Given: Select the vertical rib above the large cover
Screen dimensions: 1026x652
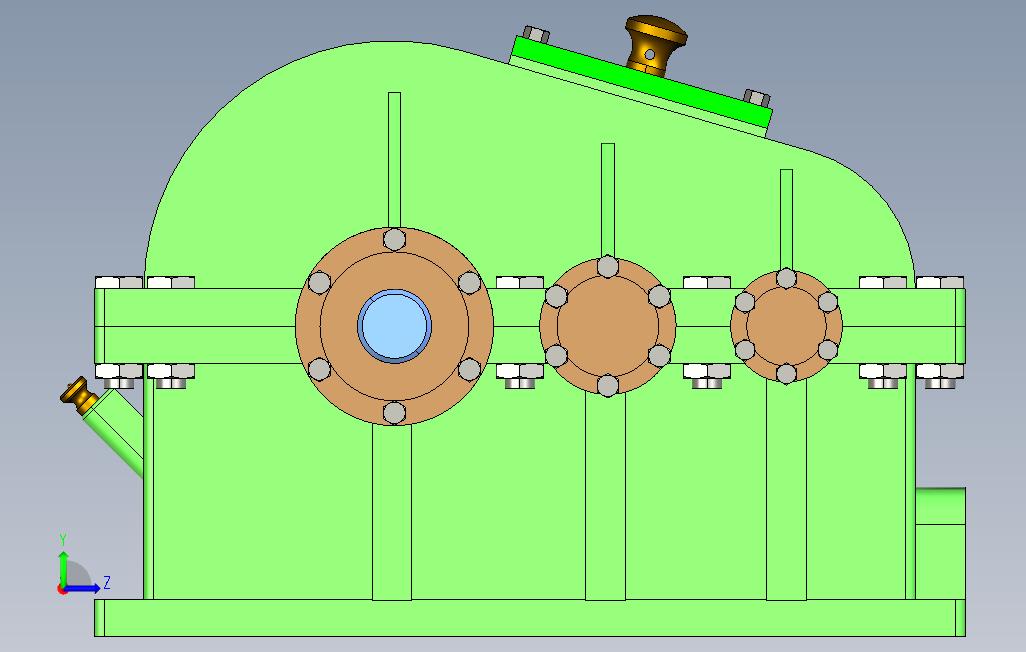Looking at the screenshot, I should [x=395, y=159].
